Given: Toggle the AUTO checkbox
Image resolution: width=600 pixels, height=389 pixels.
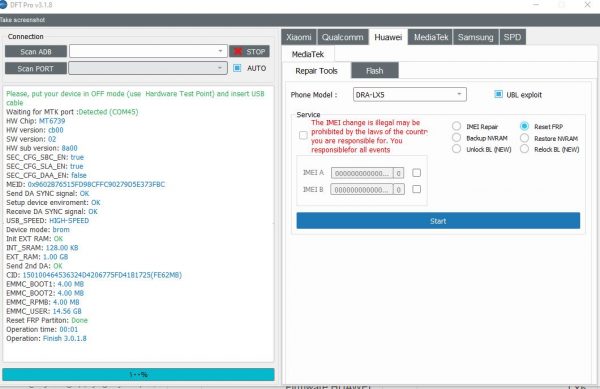Looking at the screenshot, I should [237, 68].
